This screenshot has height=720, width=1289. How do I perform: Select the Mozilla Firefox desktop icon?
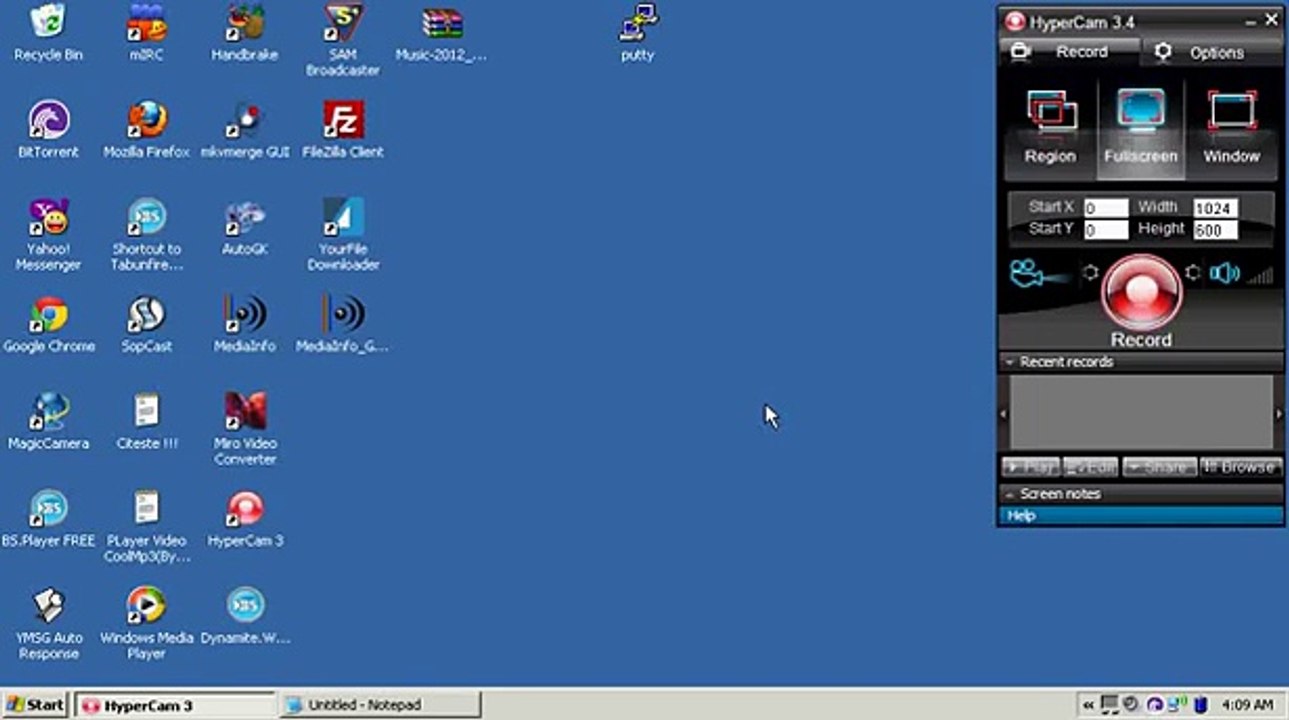click(x=146, y=129)
